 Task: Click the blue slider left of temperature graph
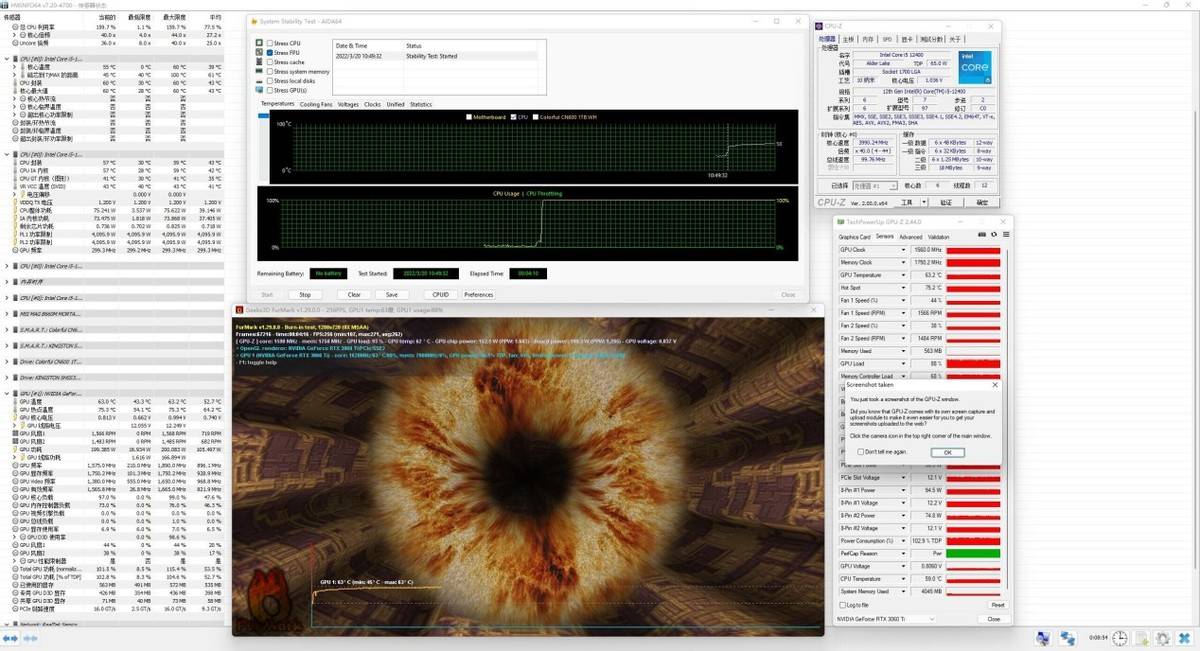pyautogui.click(x=264, y=116)
